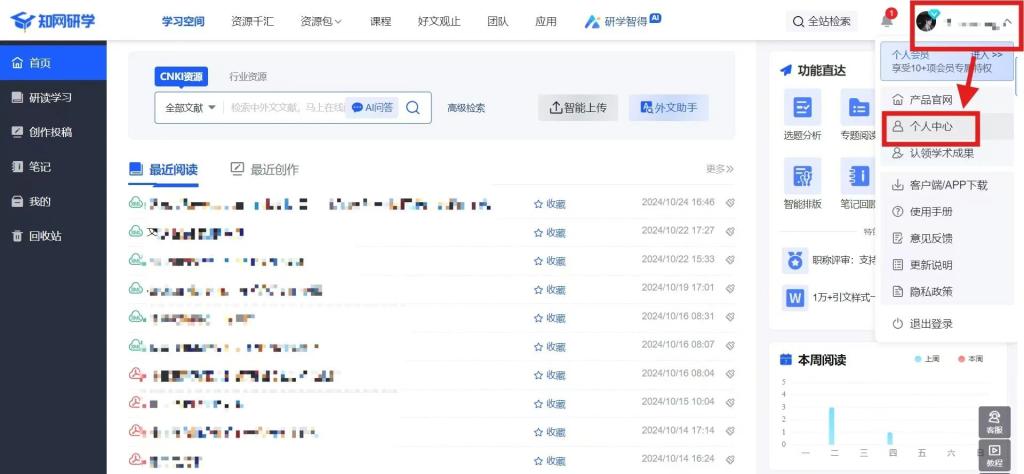Click the notification bell icon
The height and width of the screenshot is (474, 1024).
coord(886,21)
